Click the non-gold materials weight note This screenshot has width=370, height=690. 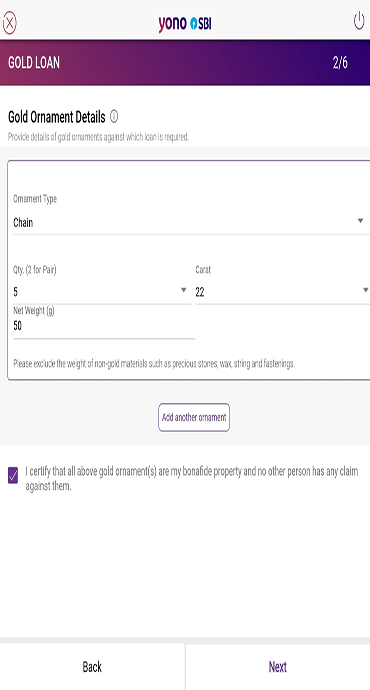point(154,364)
